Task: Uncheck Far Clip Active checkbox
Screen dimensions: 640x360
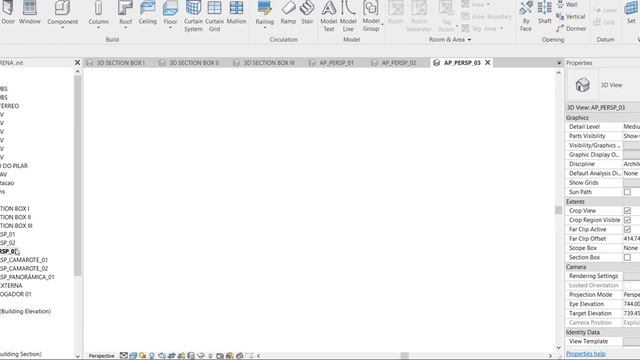Action: tap(627, 229)
